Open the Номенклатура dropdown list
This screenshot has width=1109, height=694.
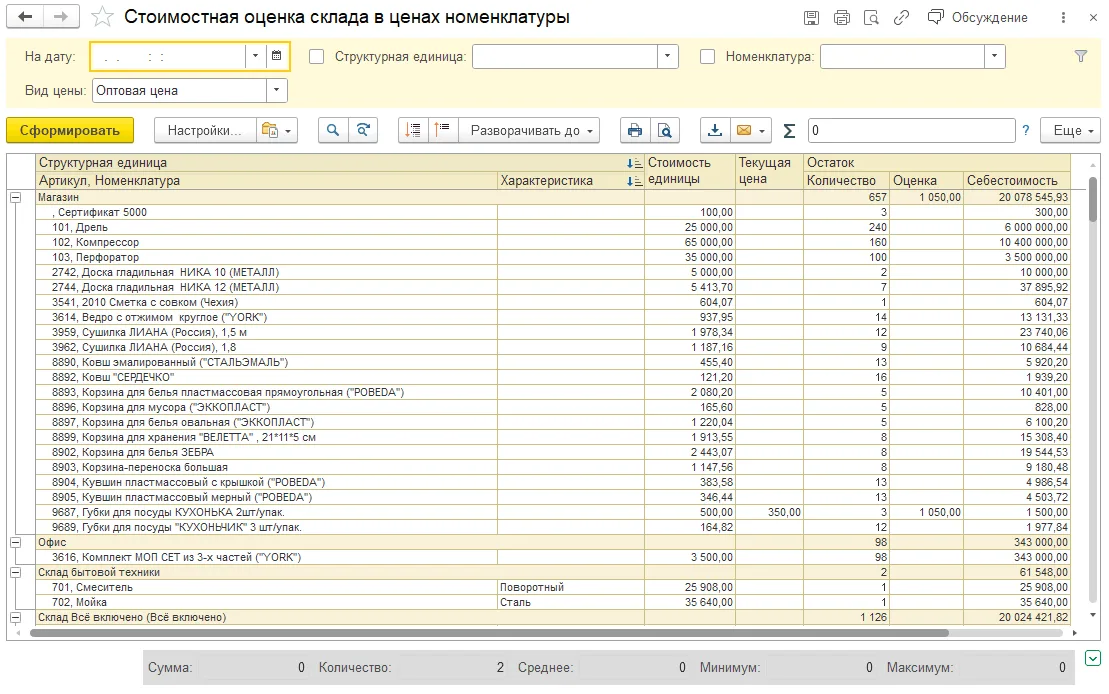coord(994,57)
